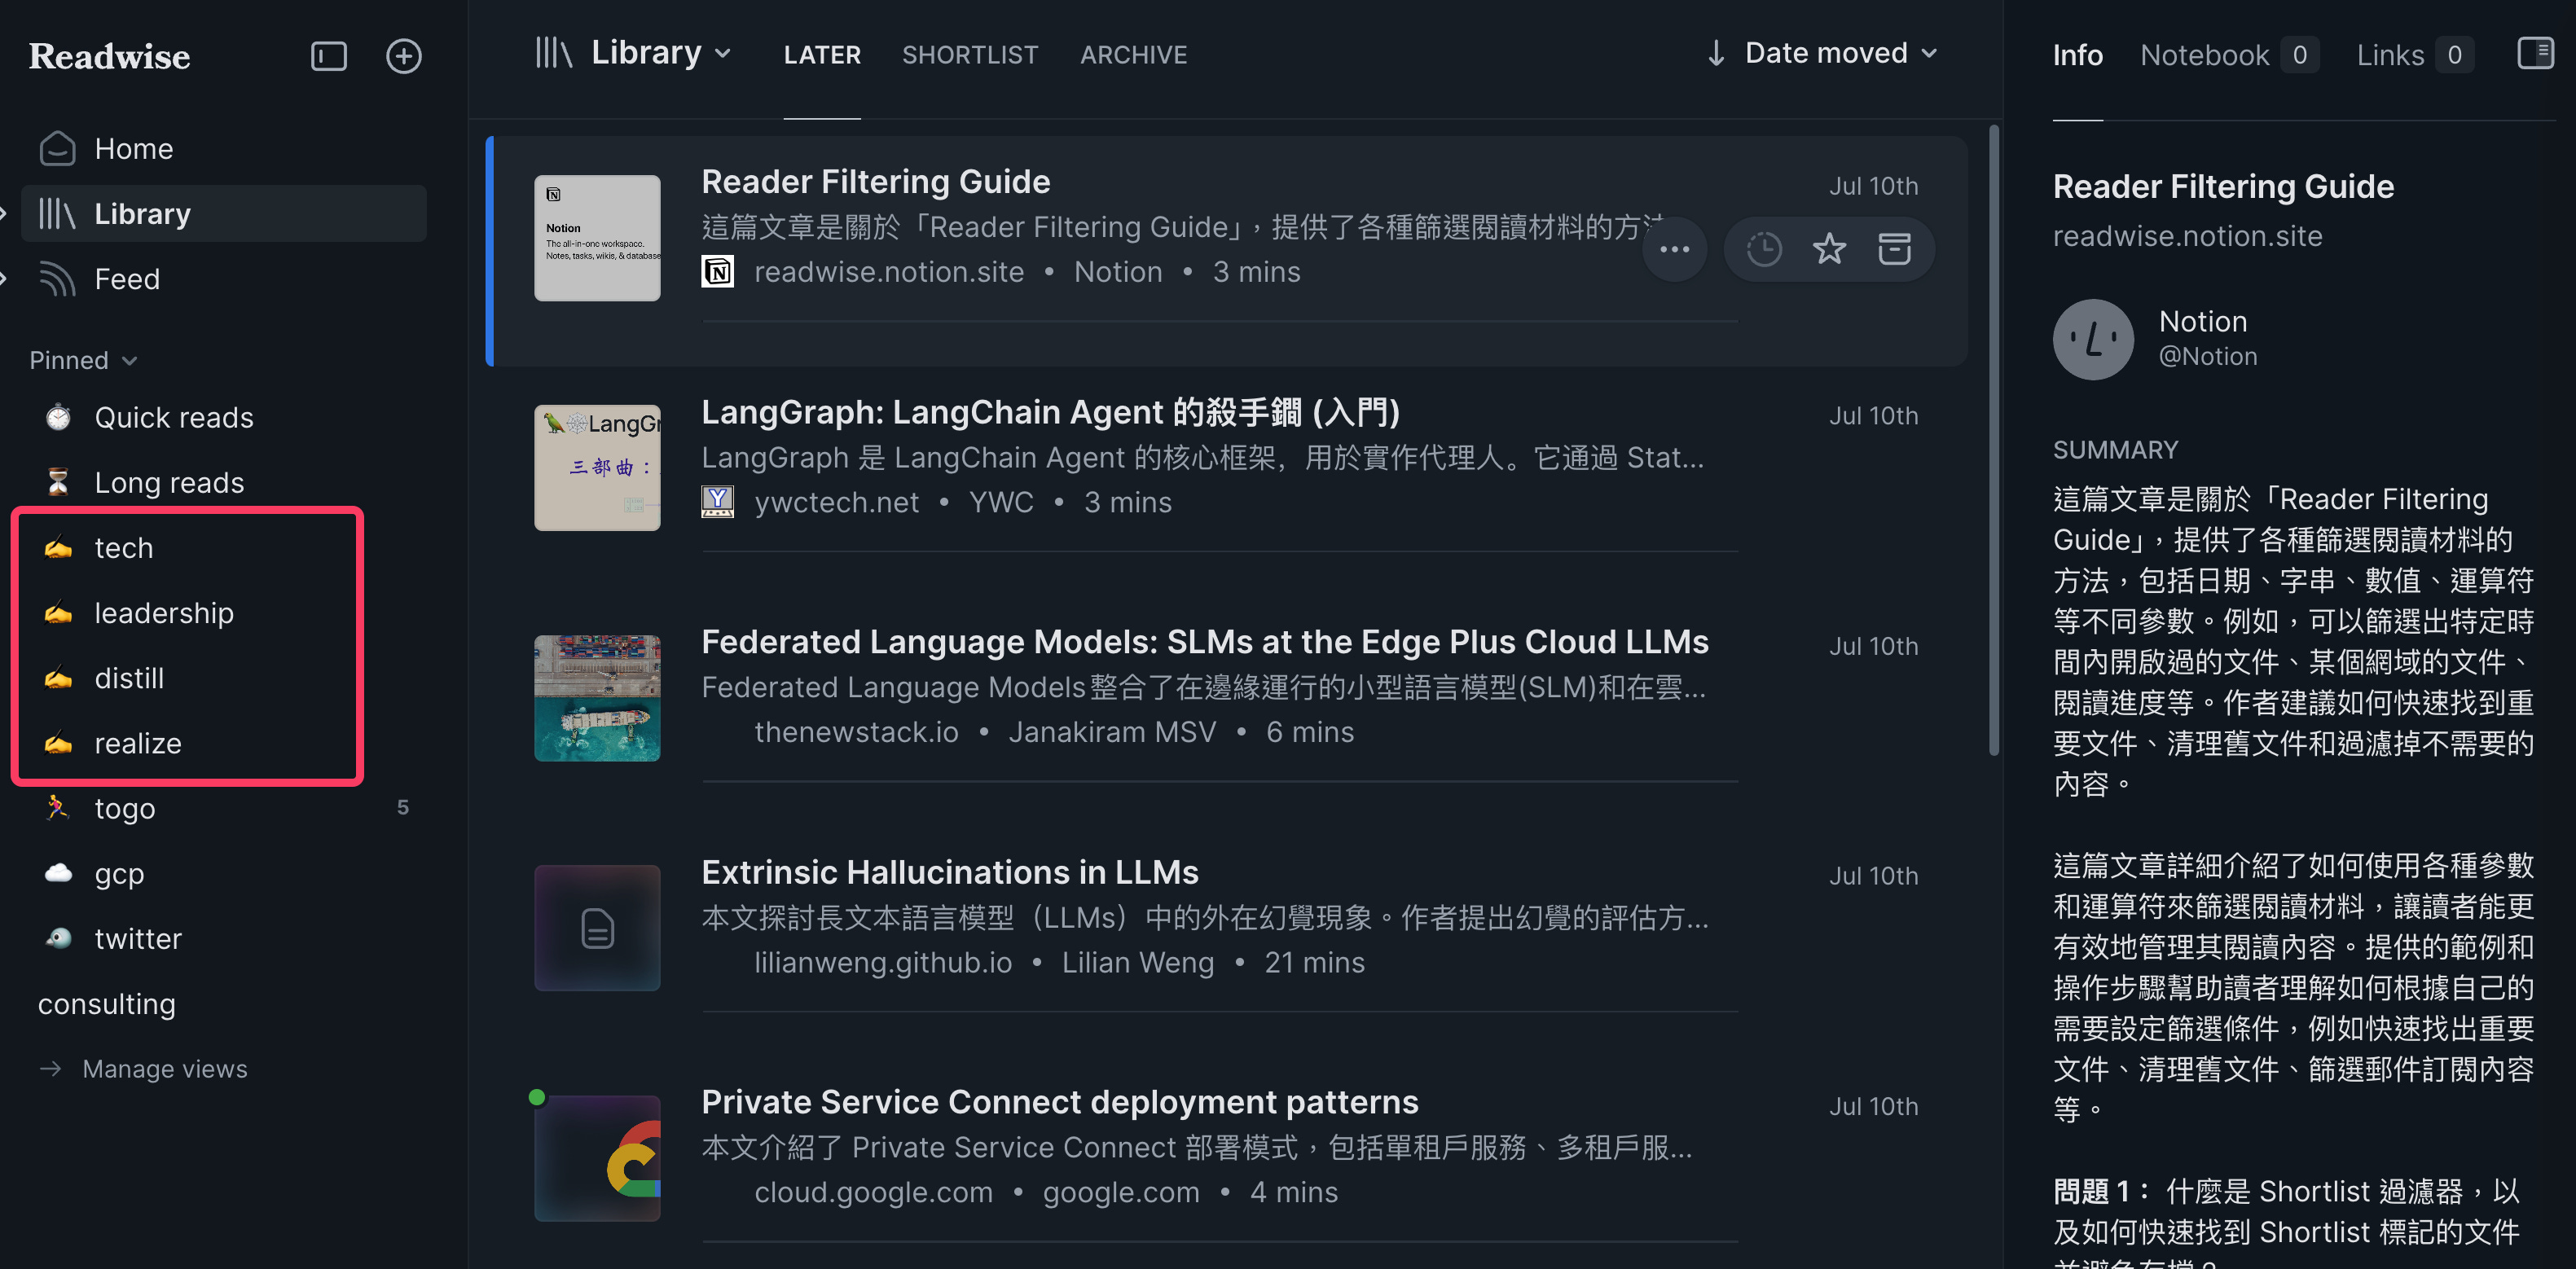Open LangGraph article thumbnail
2576x1269 pixels.
[x=597, y=467]
